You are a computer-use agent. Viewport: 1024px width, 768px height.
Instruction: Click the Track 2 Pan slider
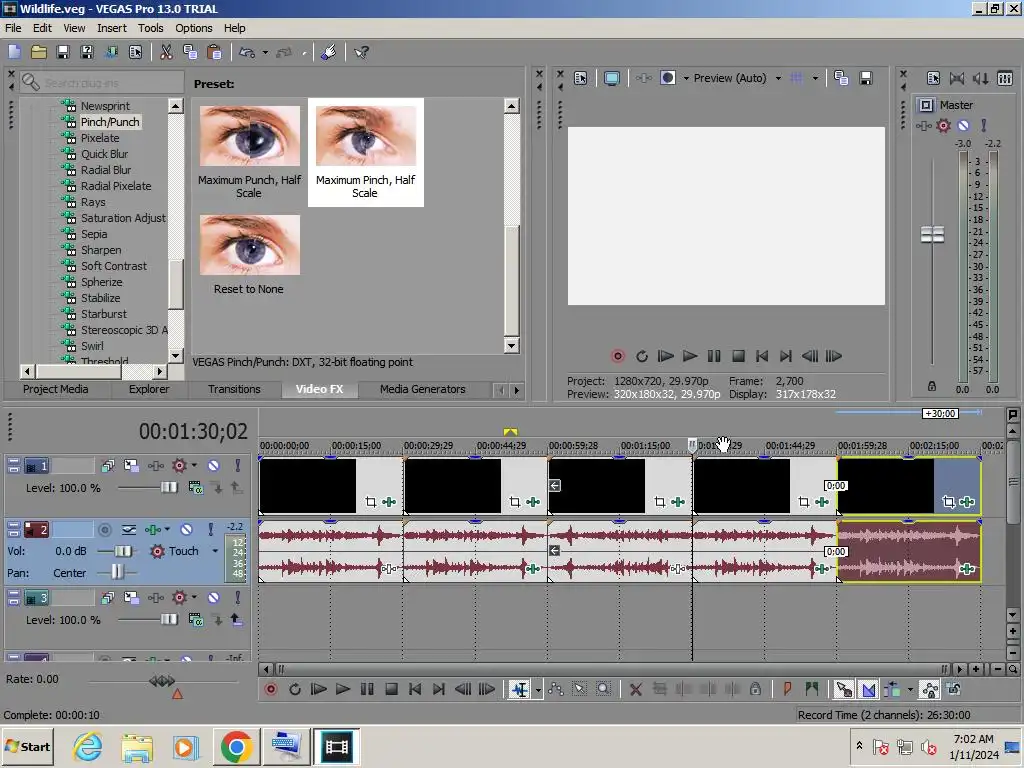(117, 573)
